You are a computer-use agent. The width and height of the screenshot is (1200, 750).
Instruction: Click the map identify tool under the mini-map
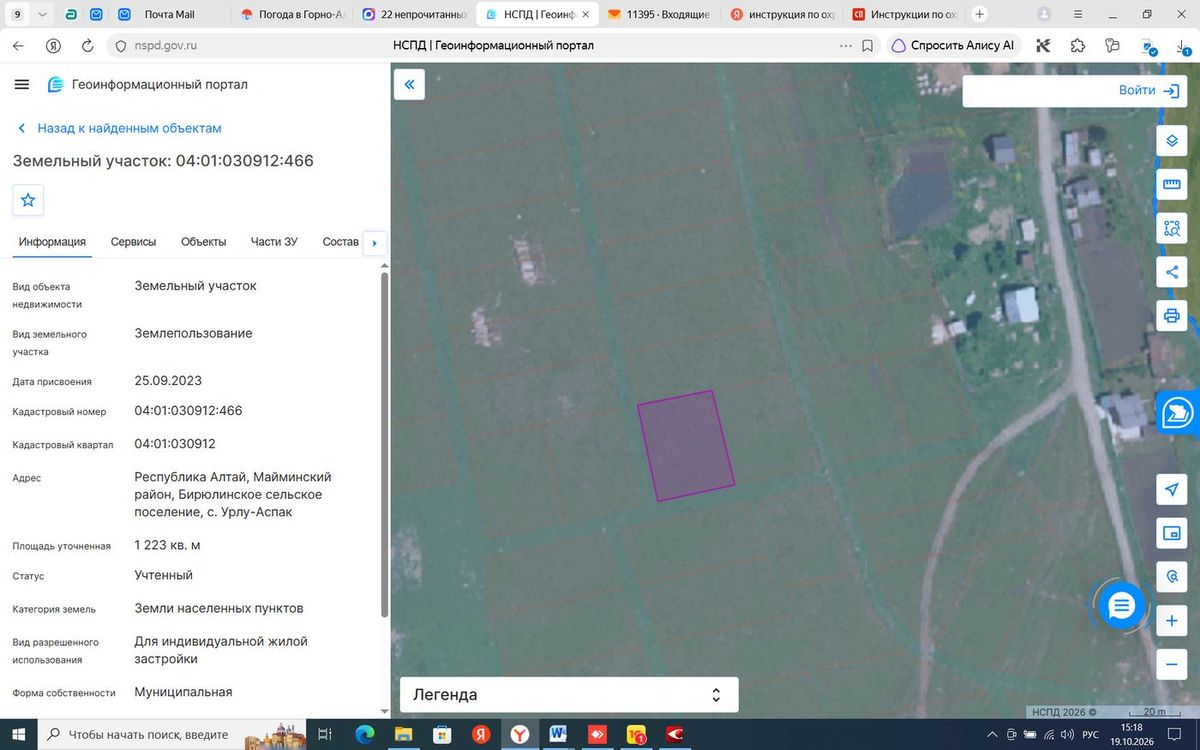coord(1172,577)
